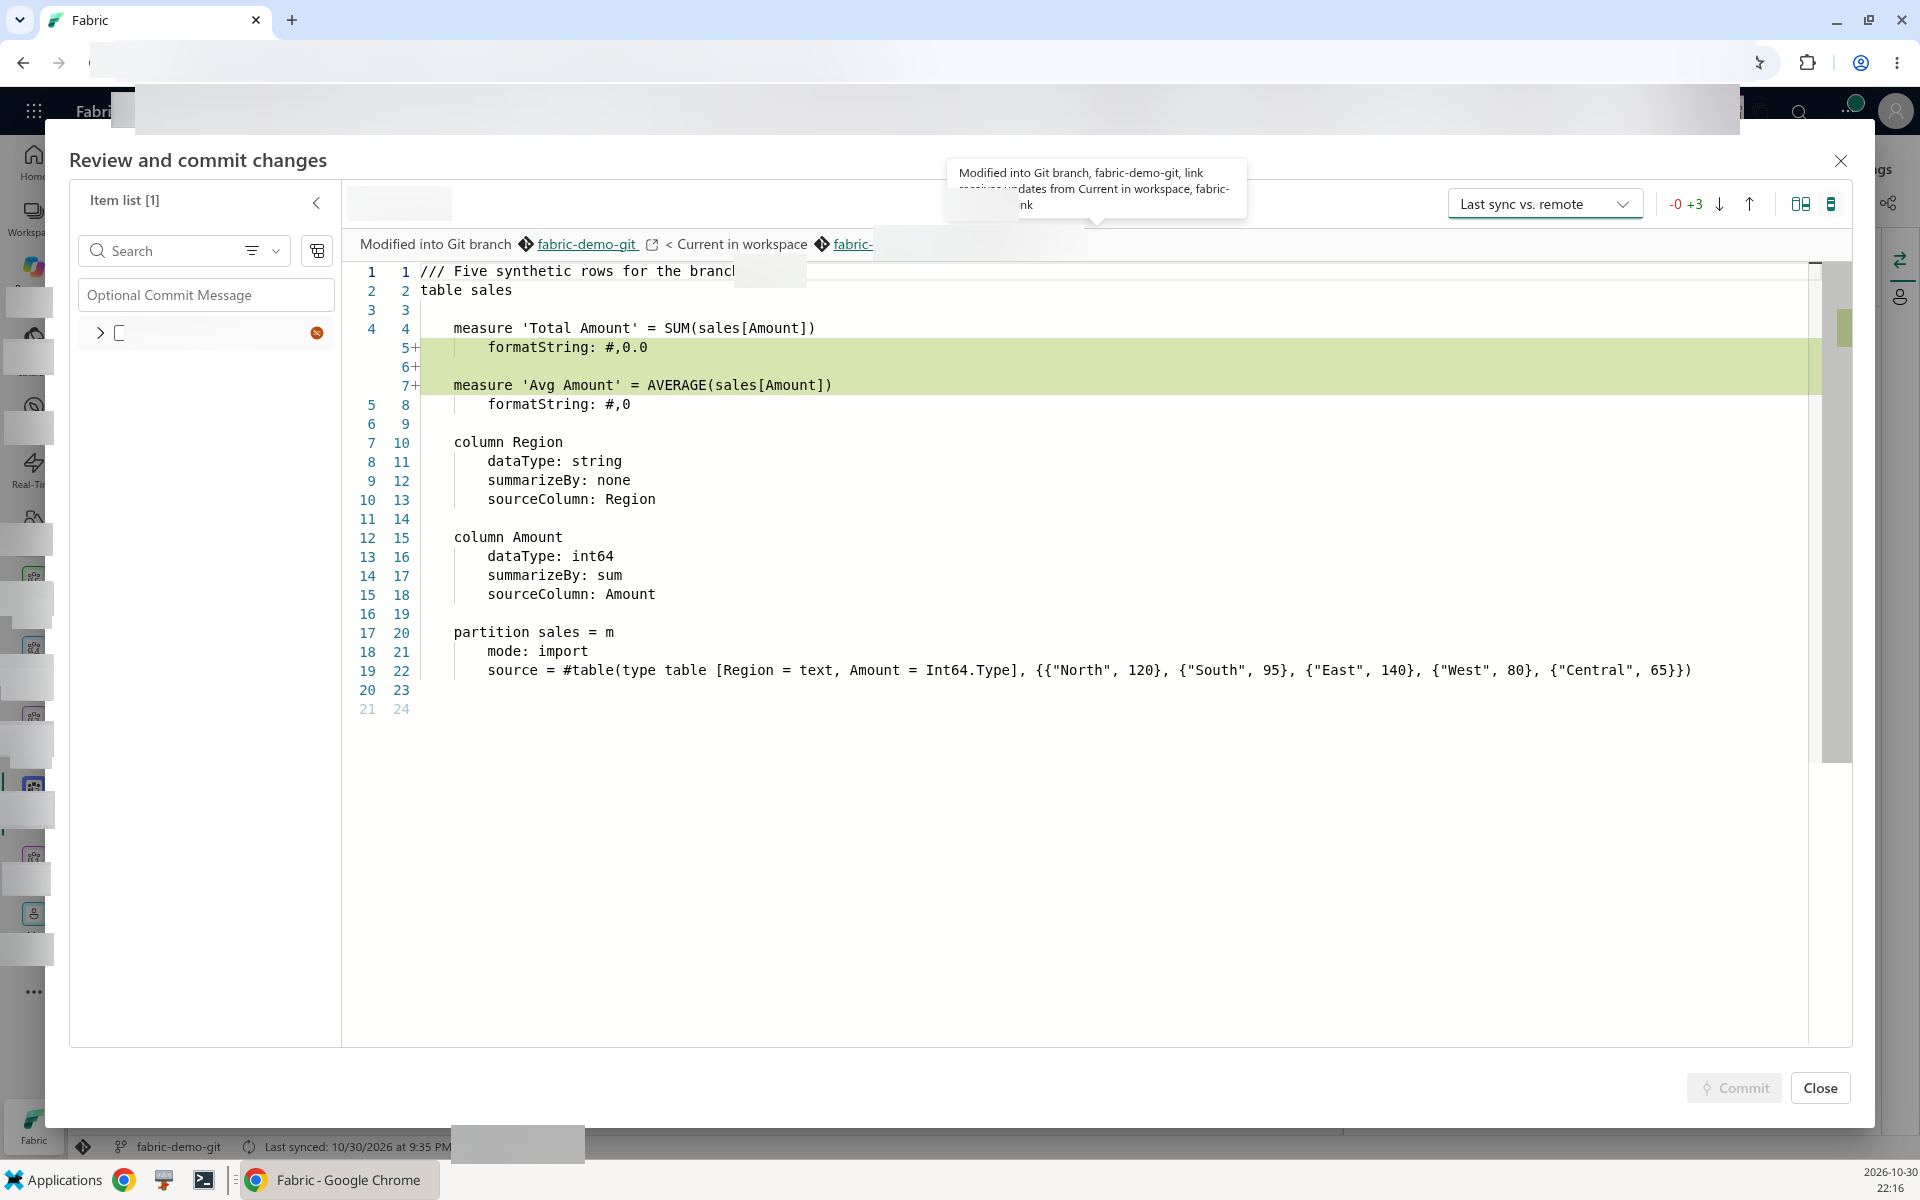Click Last synced status text
The image size is (1920, 1200).
pos(357,1147)
